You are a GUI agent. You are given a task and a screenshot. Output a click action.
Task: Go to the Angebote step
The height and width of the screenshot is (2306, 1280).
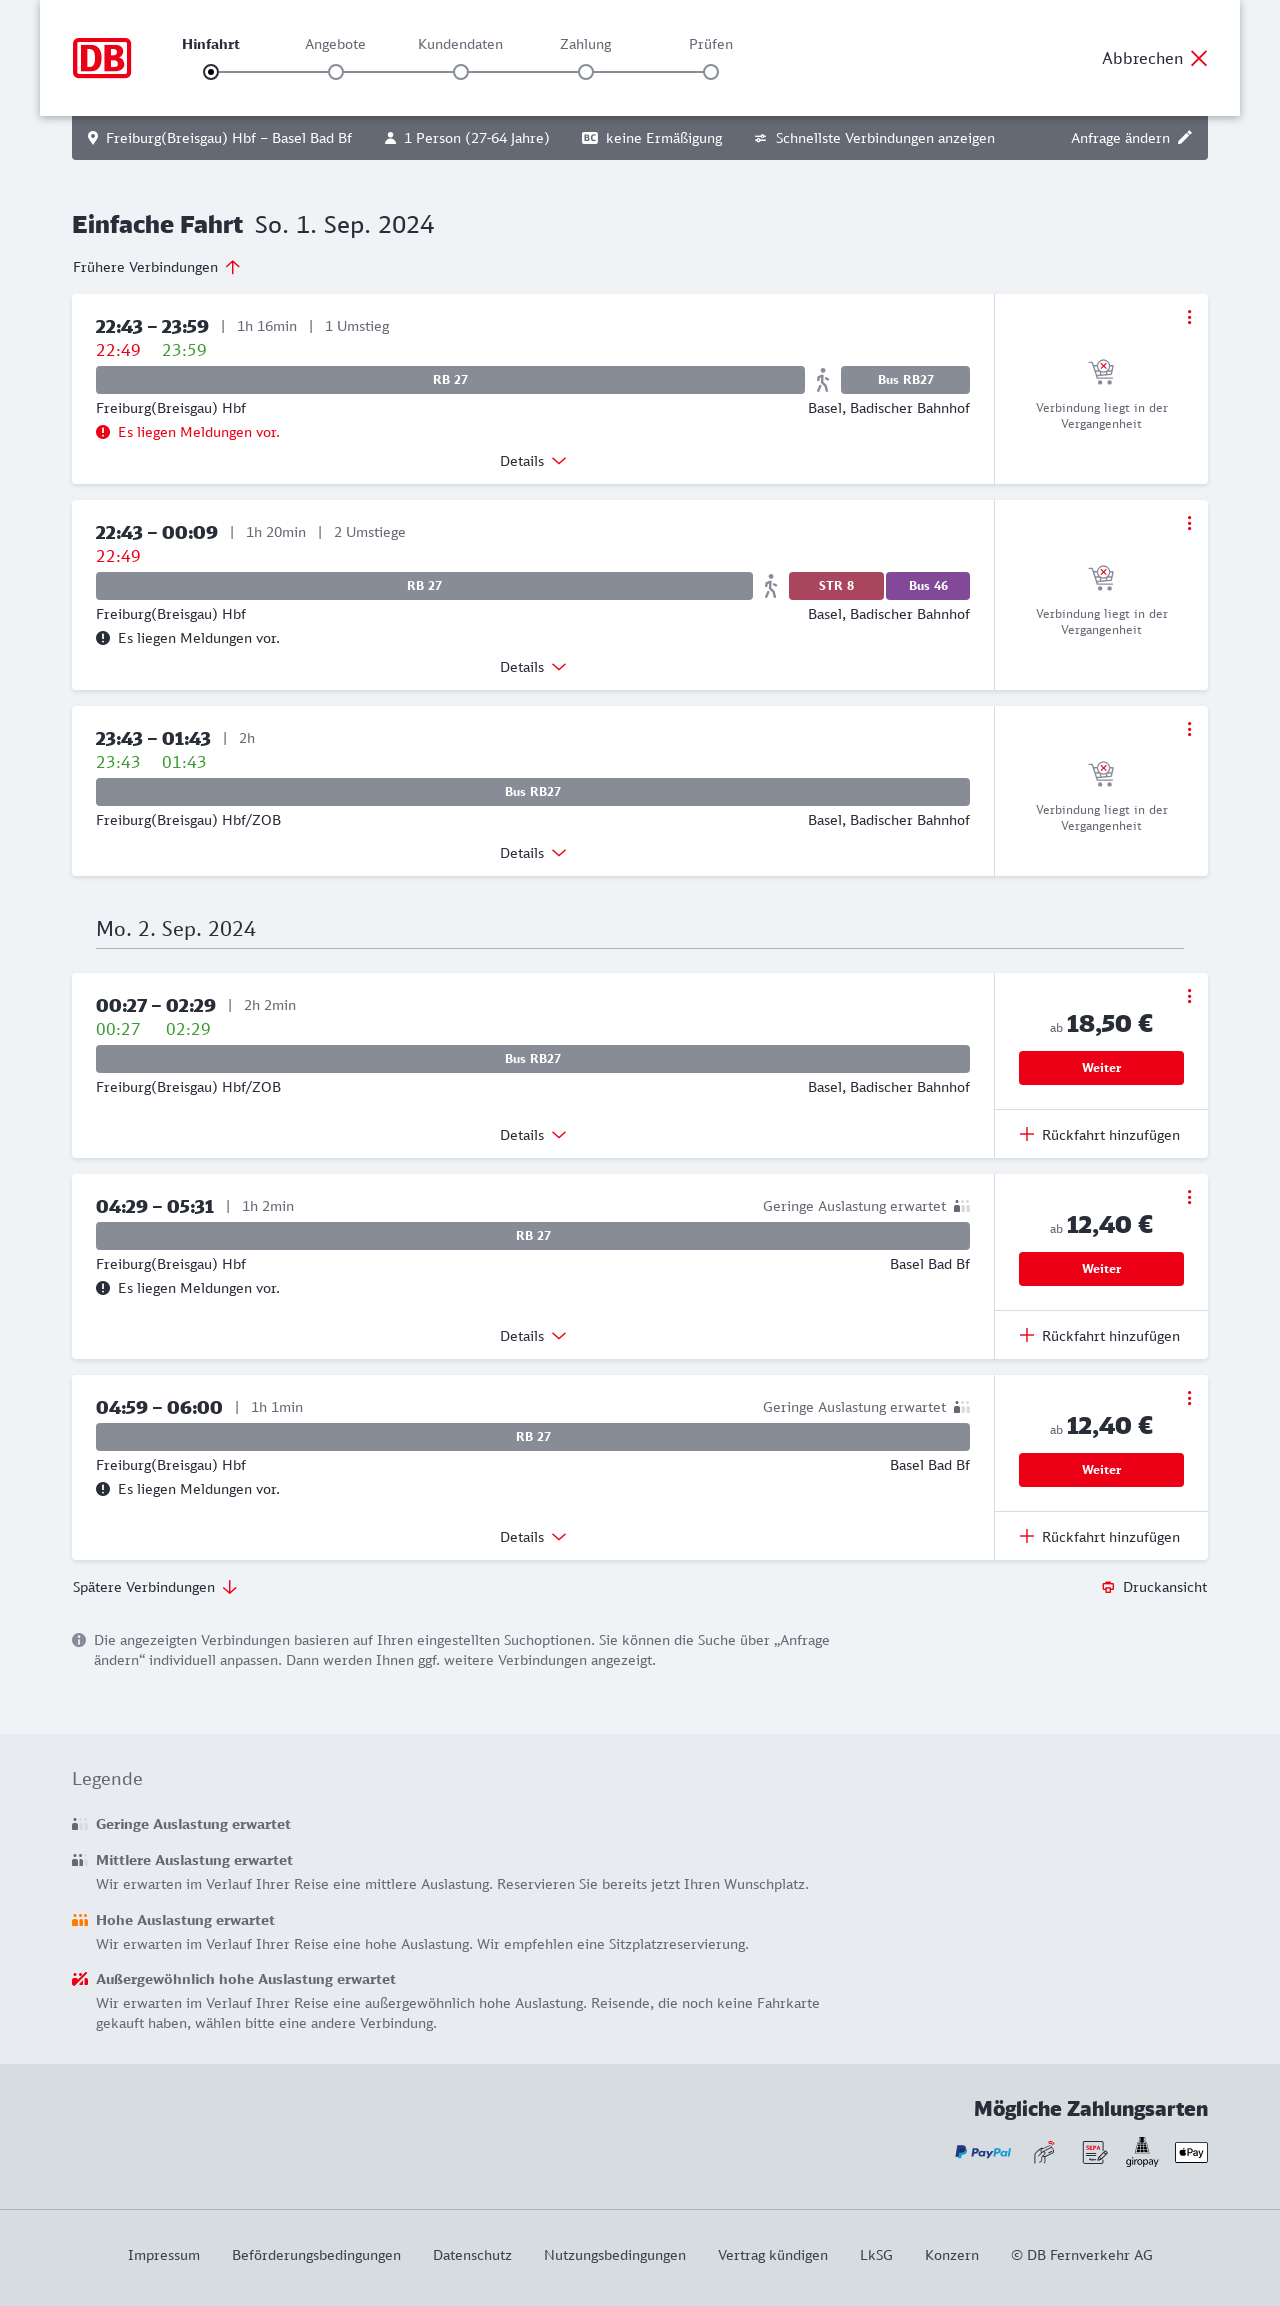336,71
